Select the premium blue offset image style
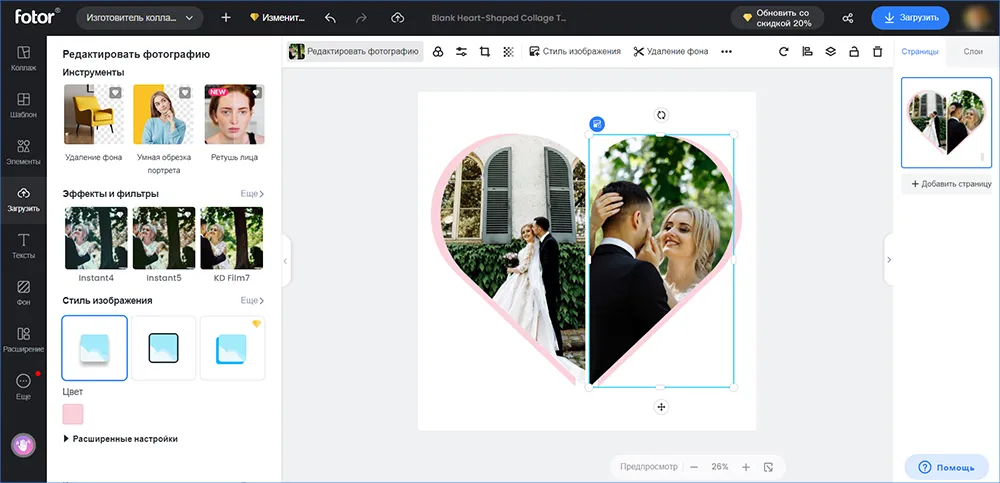The width and height of the screenshot is (1000, 483). 232,348
